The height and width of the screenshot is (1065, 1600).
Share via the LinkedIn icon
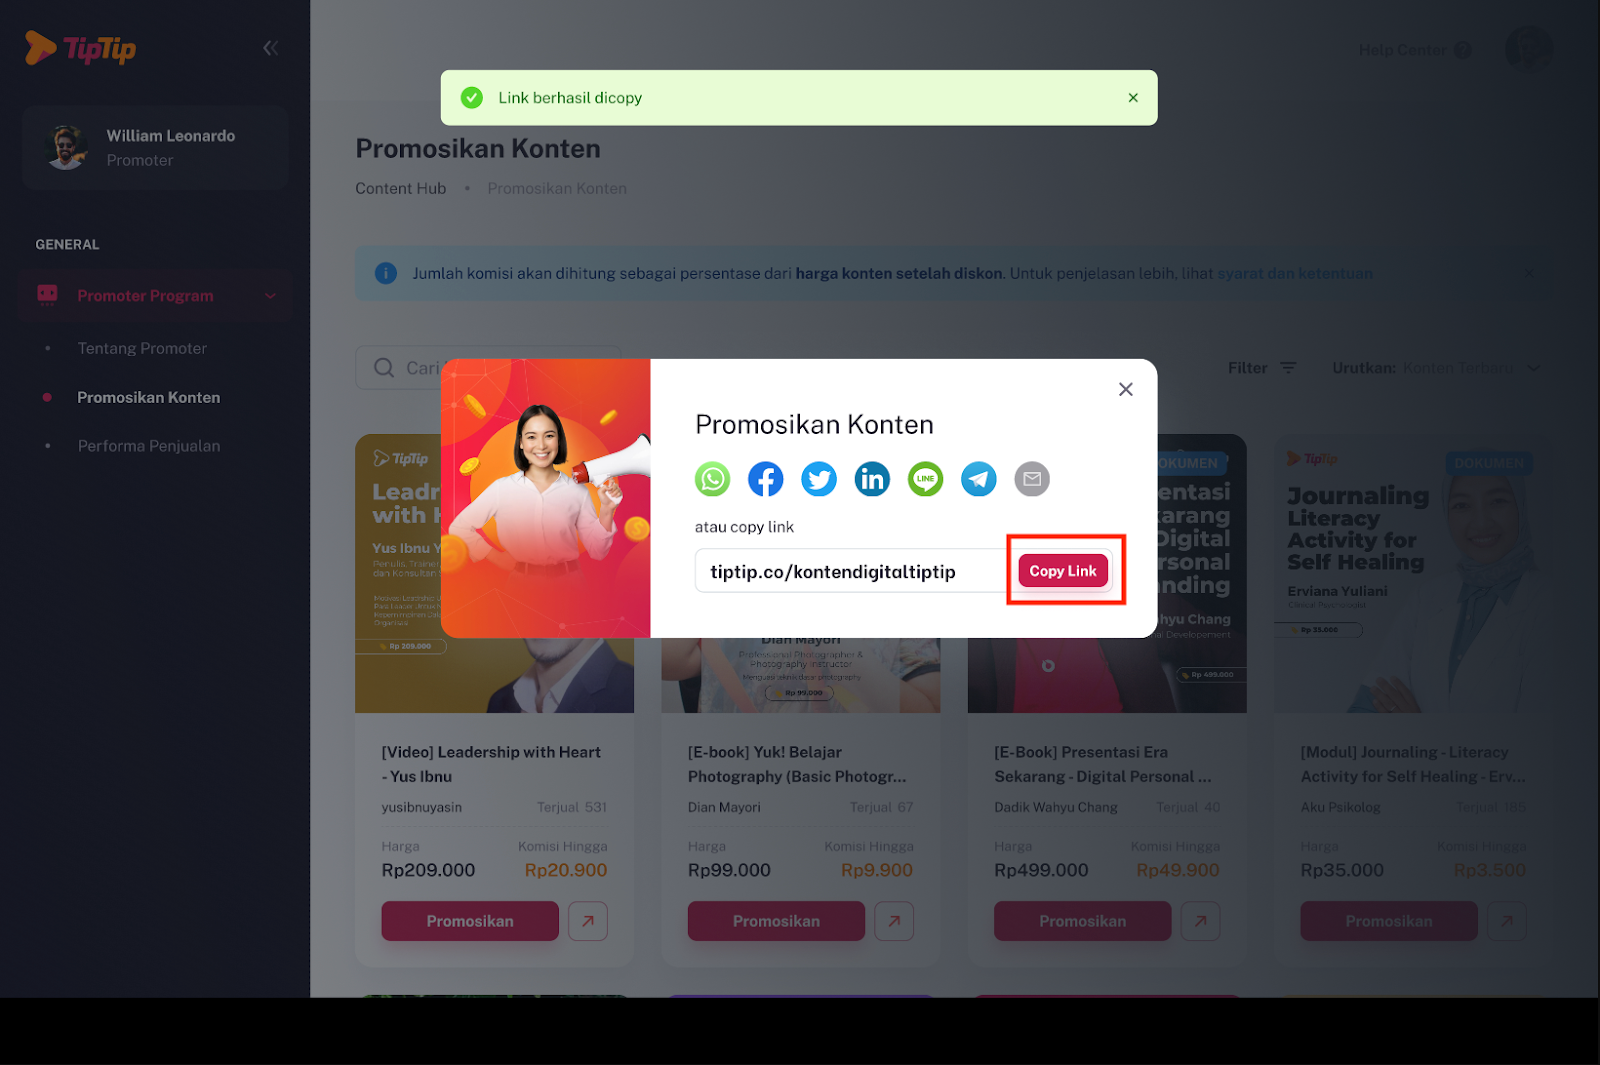pyautogui.click(x=872, y=479)
